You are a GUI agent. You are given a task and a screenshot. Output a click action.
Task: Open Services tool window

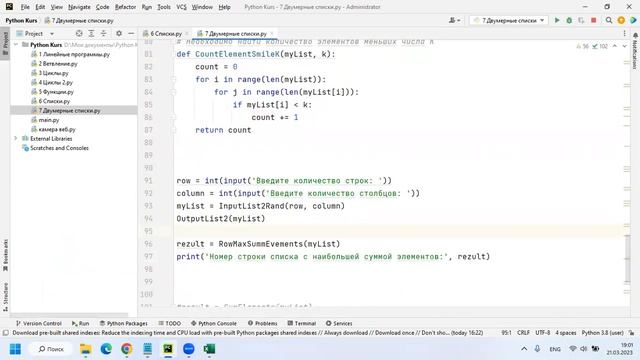click(339, 323)
